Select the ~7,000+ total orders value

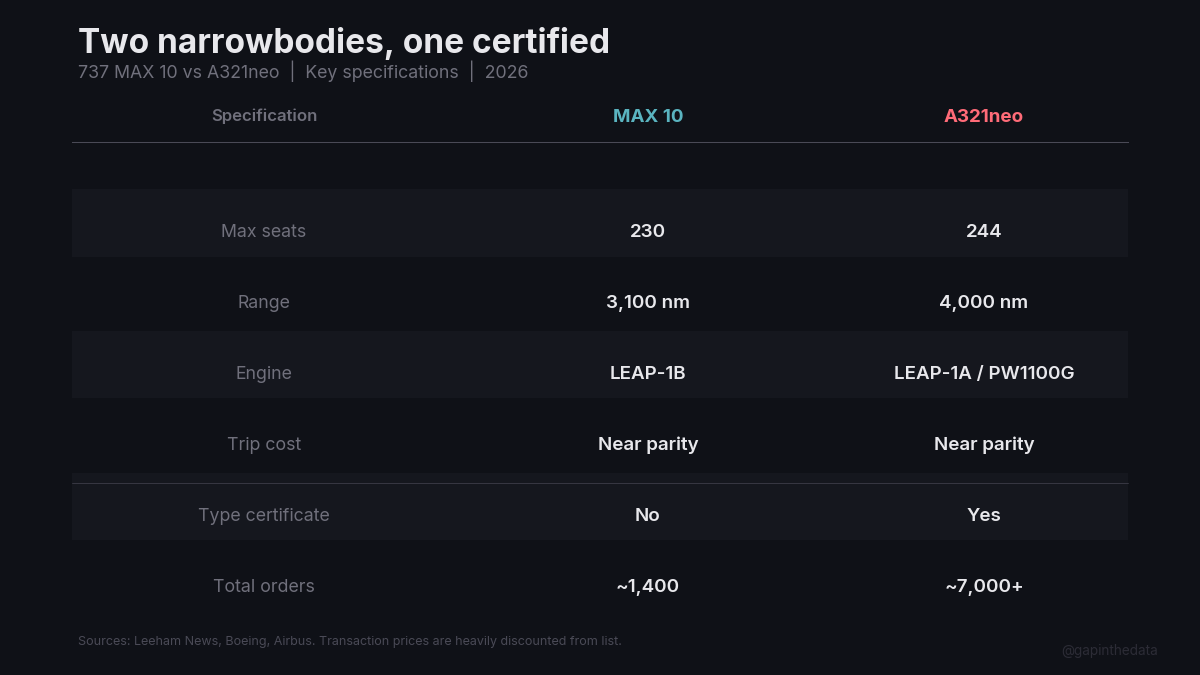[983, 586]
